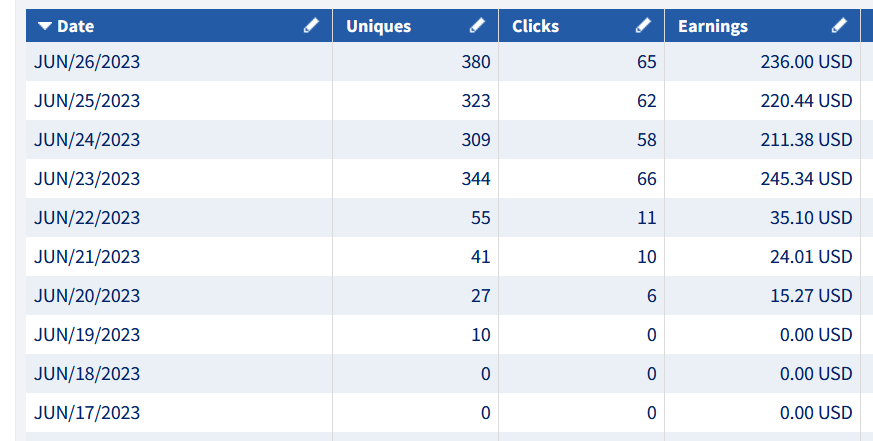The image size is (873, 441).
Task: Click the 236.00 USD earnings cell
Action: [x=806, y=62]
